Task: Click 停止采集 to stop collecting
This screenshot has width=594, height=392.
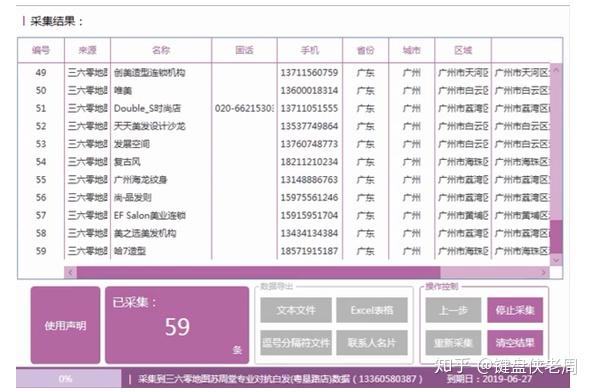Action: click(515, 310)
